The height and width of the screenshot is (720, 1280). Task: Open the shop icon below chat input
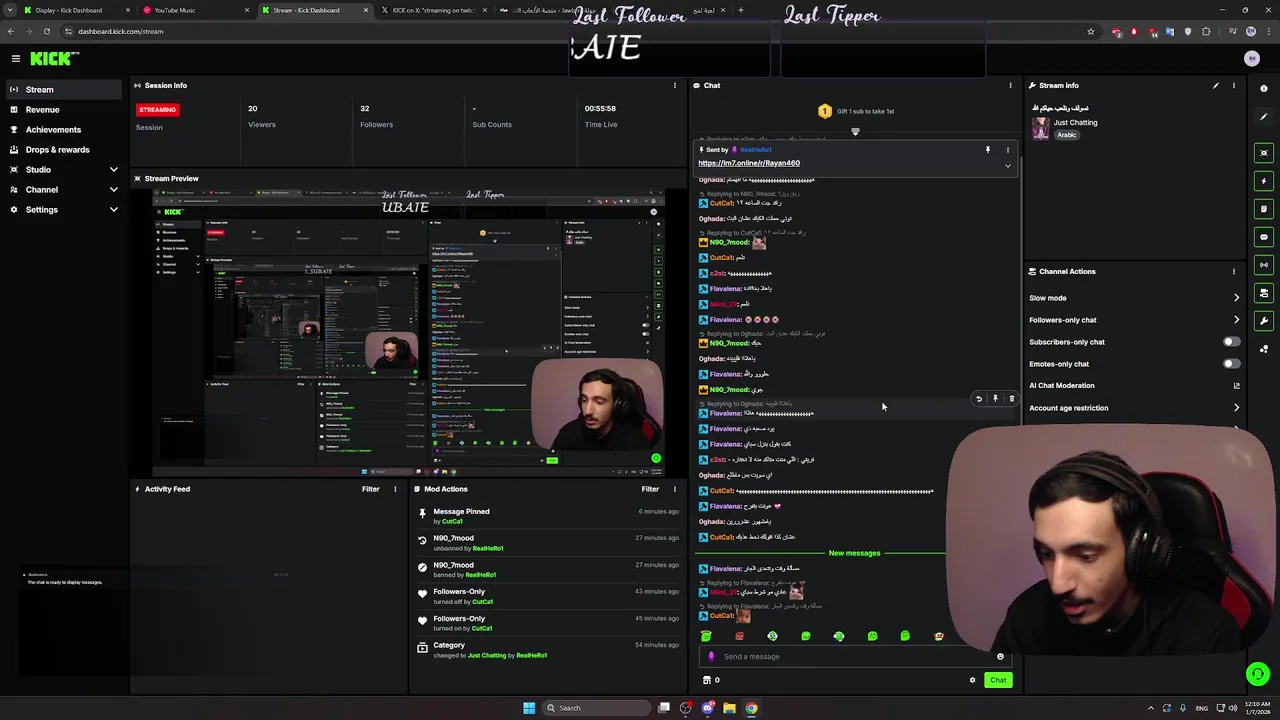(707, 680)
